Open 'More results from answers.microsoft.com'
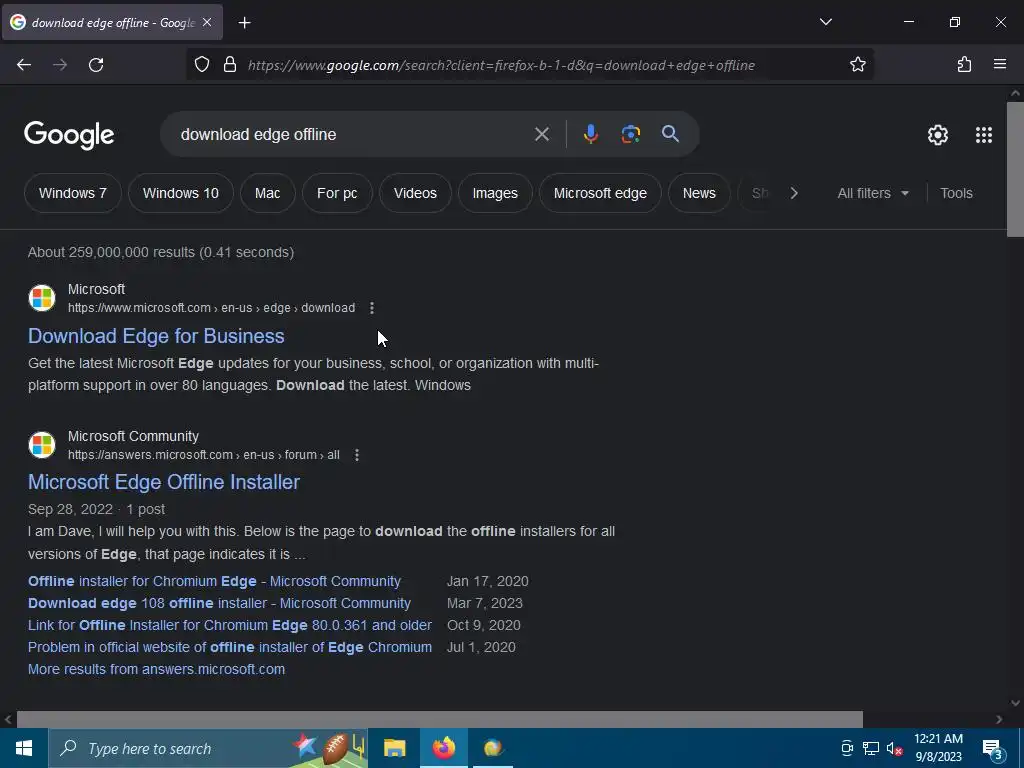The image size is (1024, 768). click(x=156, y=669)
